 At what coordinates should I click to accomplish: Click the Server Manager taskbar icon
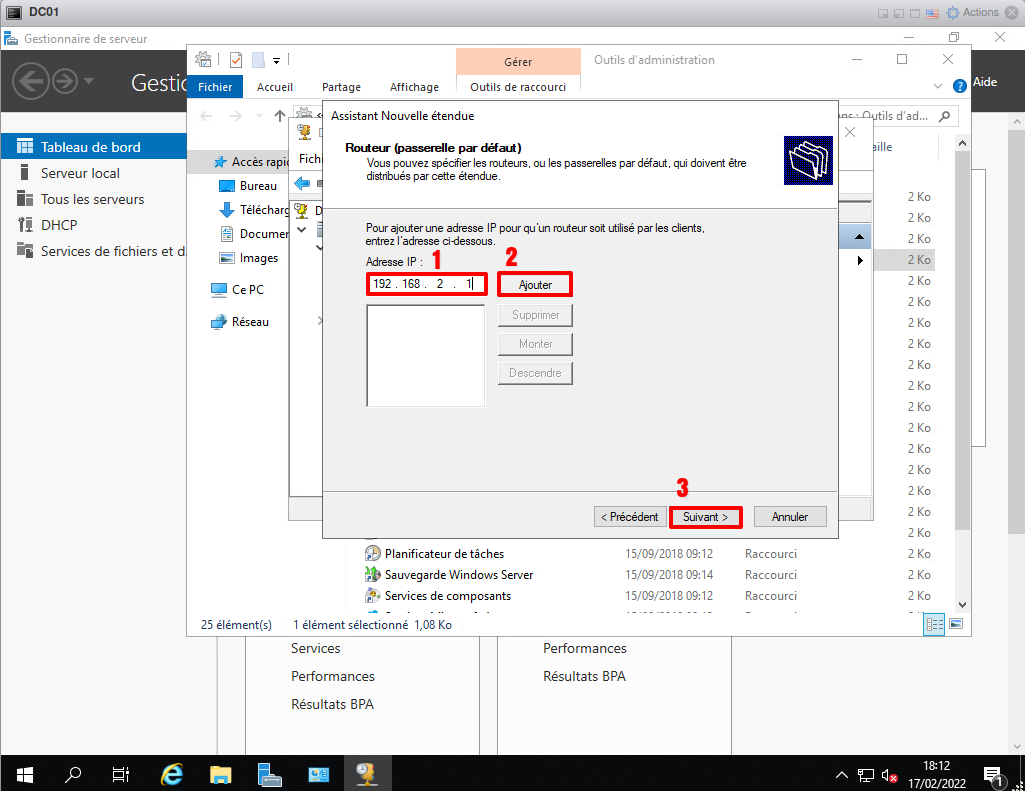pyautogui.click(x=270, y=774)
